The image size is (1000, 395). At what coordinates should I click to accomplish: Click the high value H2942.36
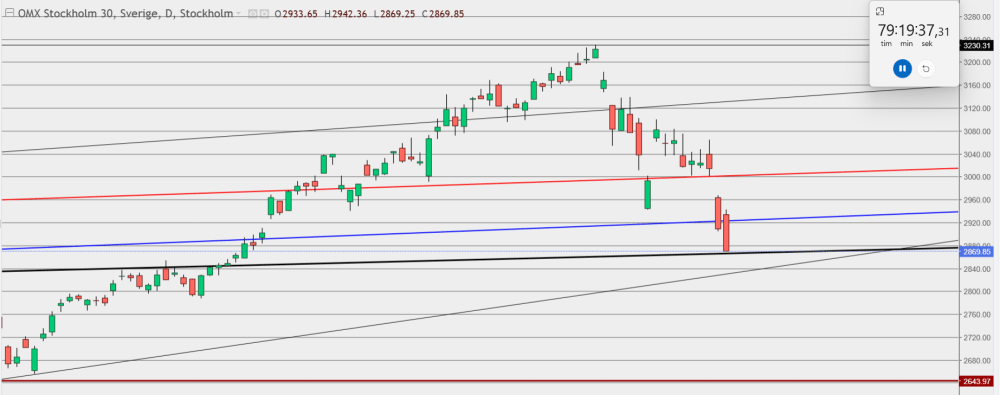(346, 13)
